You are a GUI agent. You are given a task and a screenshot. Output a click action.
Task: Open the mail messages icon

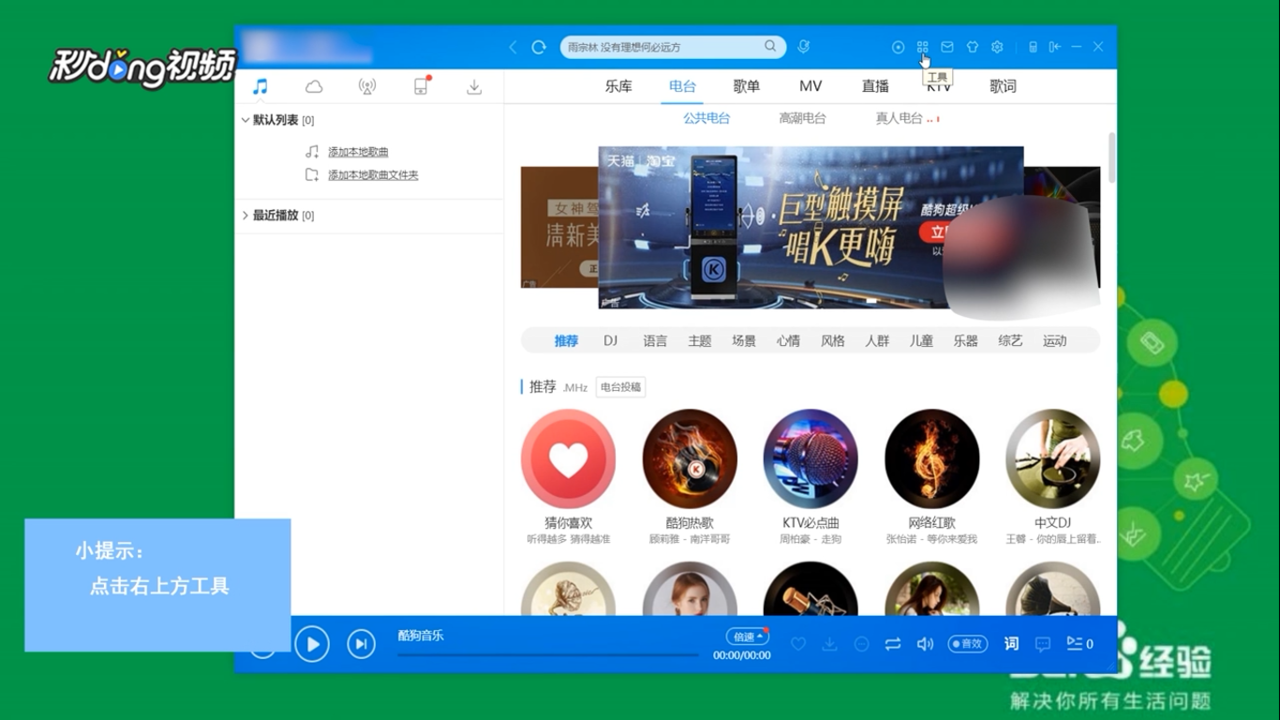[x=947, y=47]
